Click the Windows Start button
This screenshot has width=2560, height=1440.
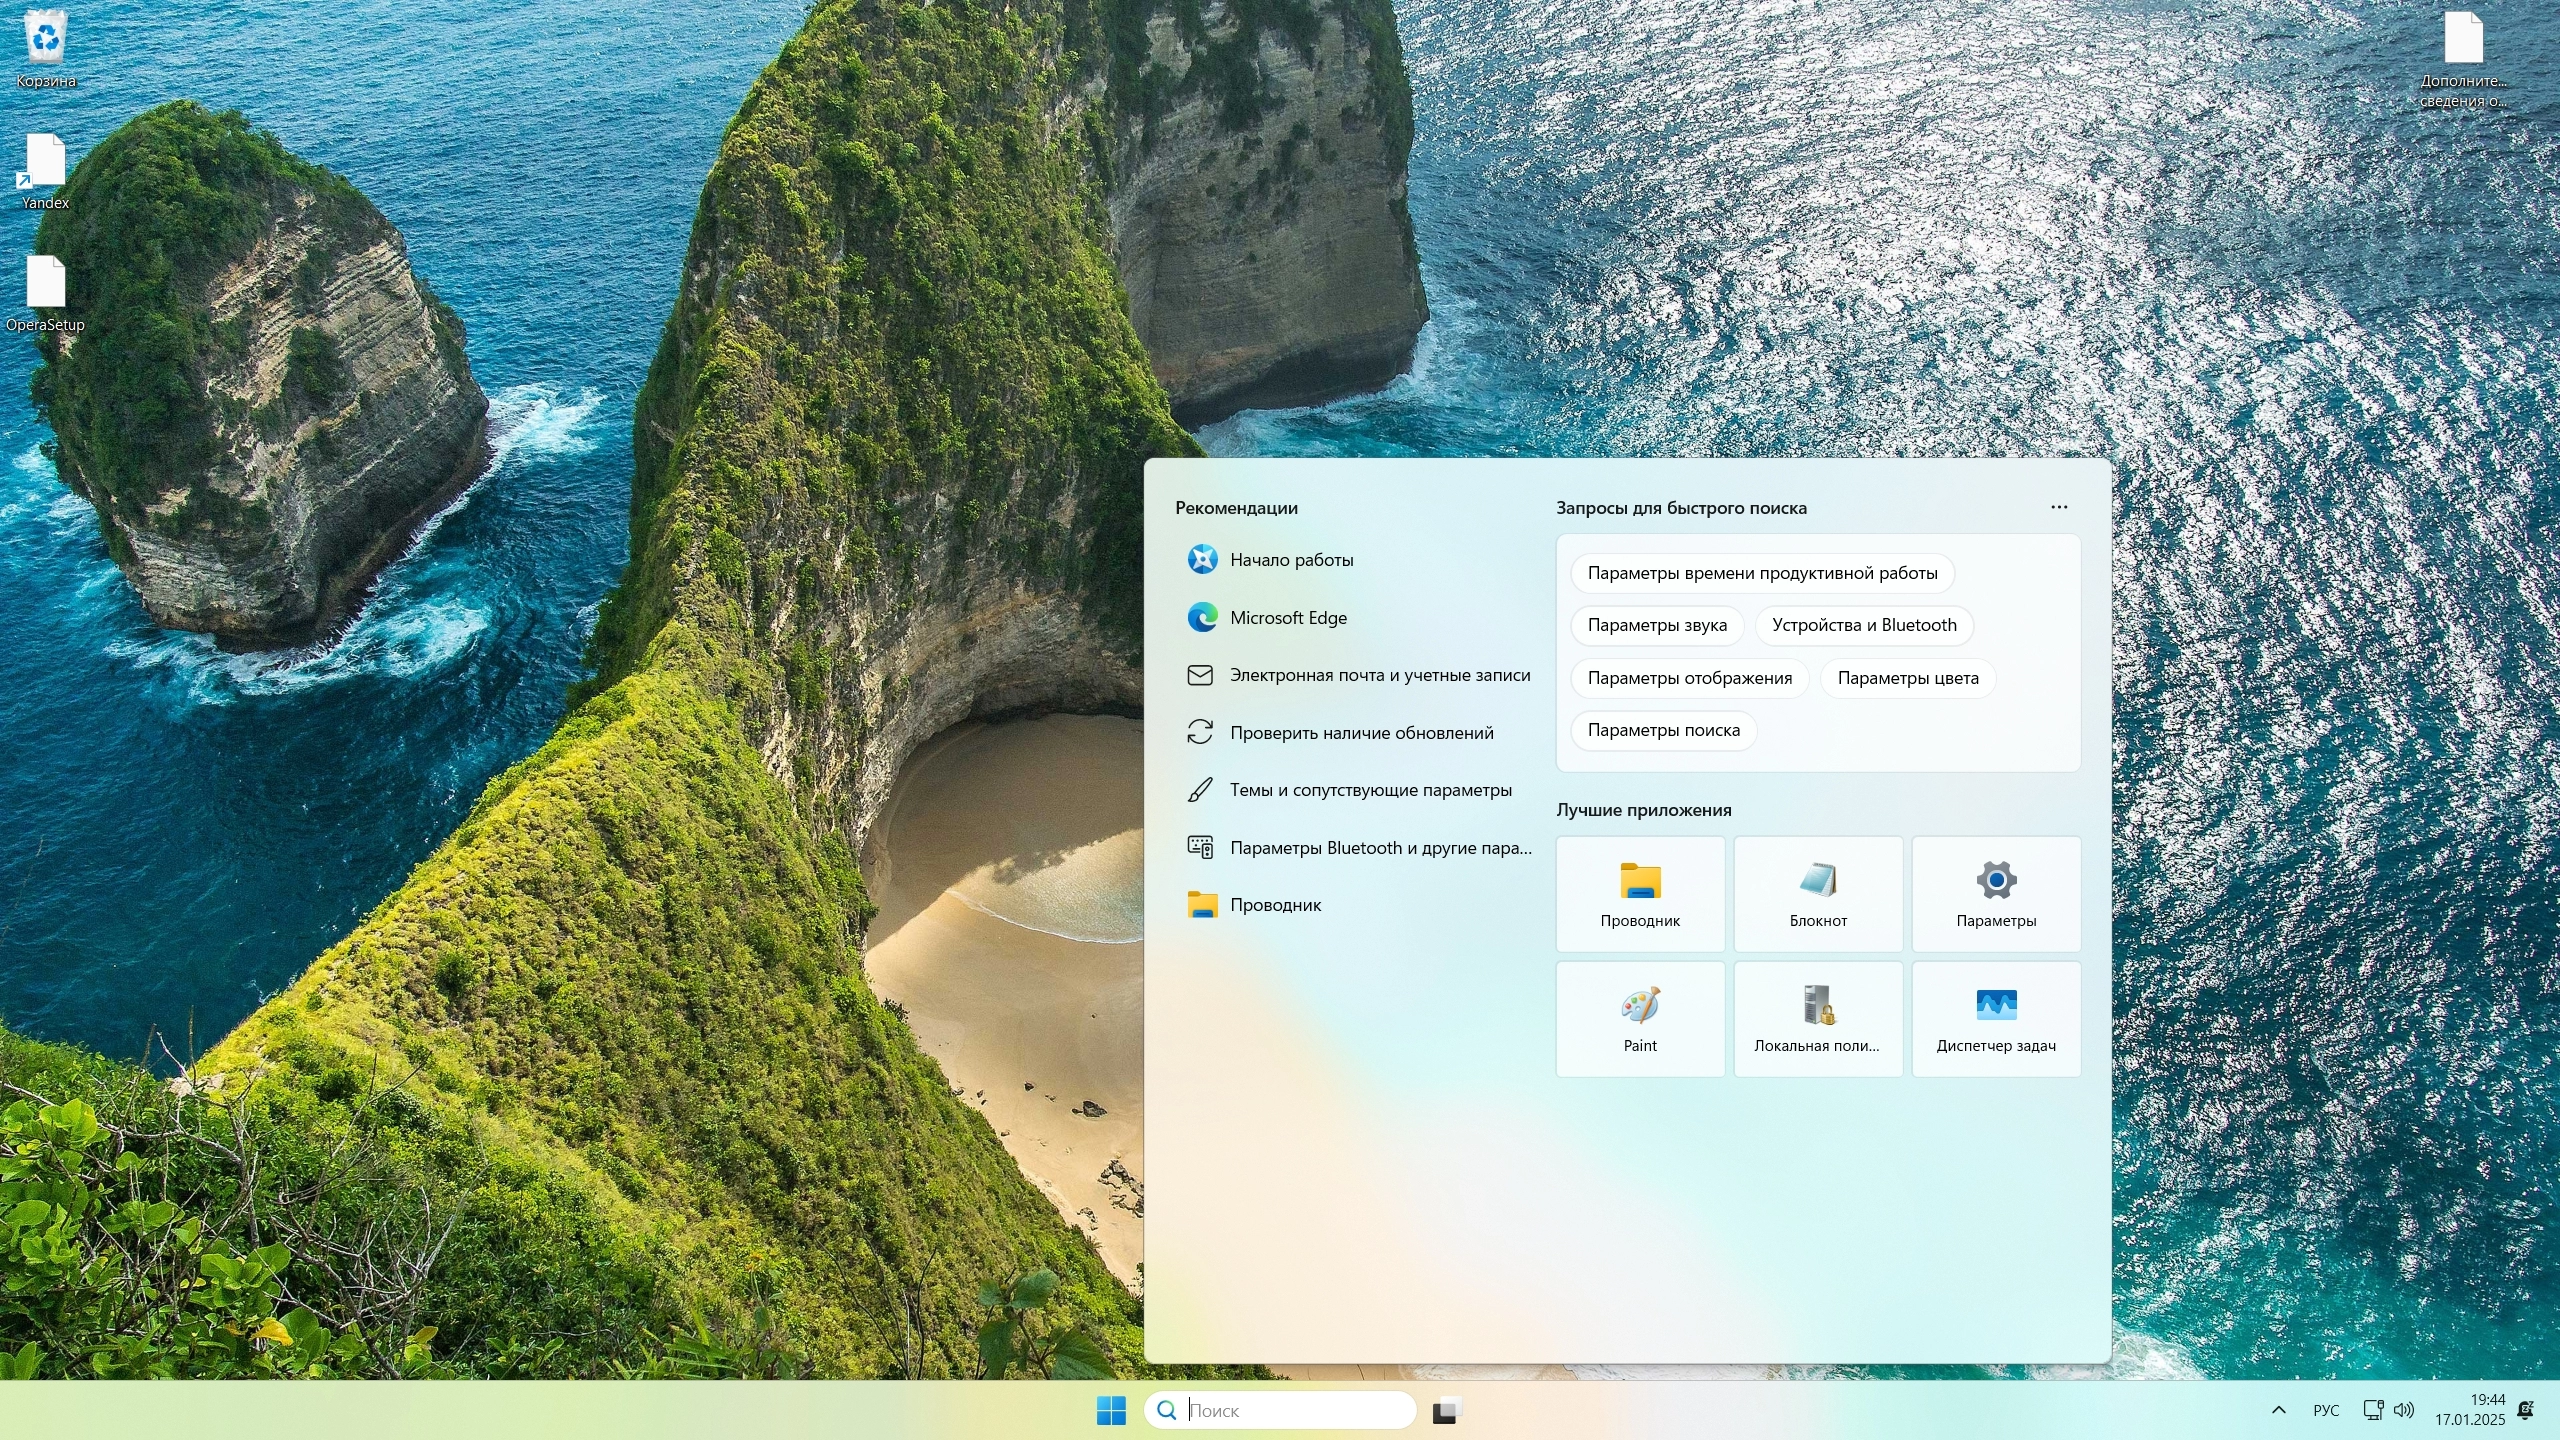(1111, 1410)
